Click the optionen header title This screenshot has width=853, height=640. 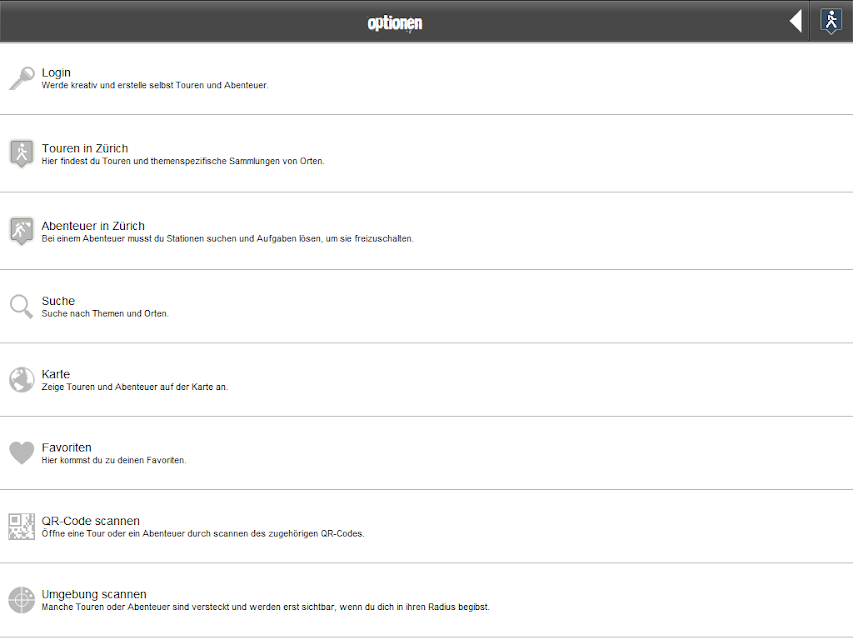395,23
